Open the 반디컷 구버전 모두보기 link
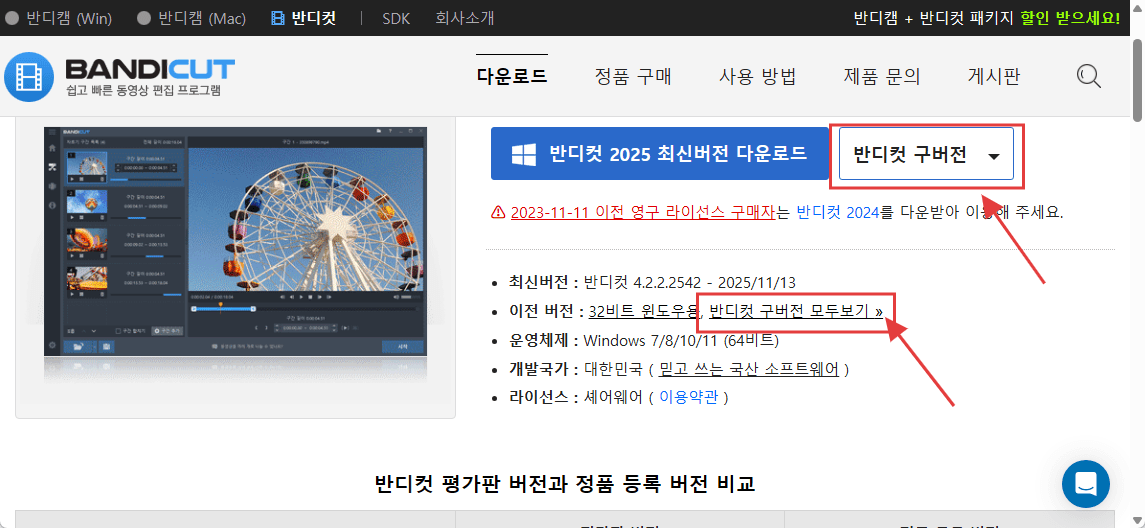Viewport: 1145px width, 528px height. [x=795, y=311]
